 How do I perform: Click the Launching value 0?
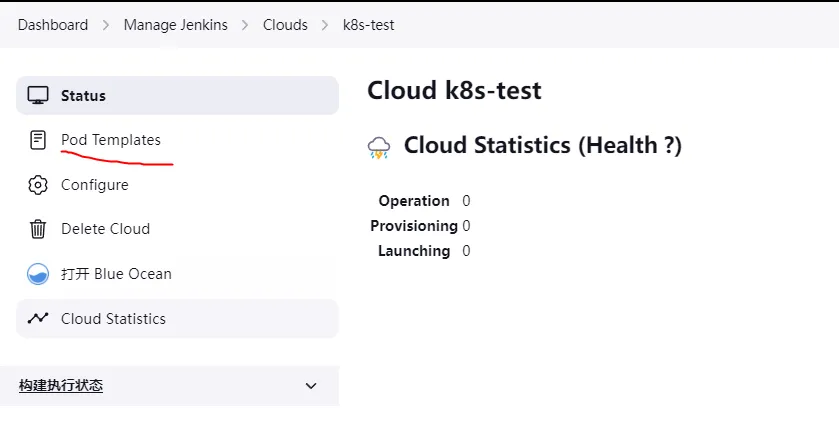[466, 251]
